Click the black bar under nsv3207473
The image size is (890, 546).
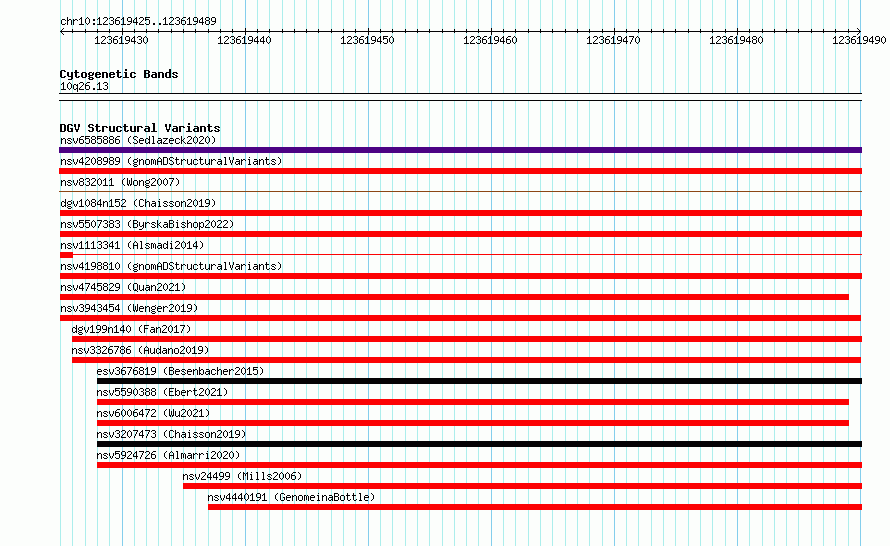pos(479,444)
